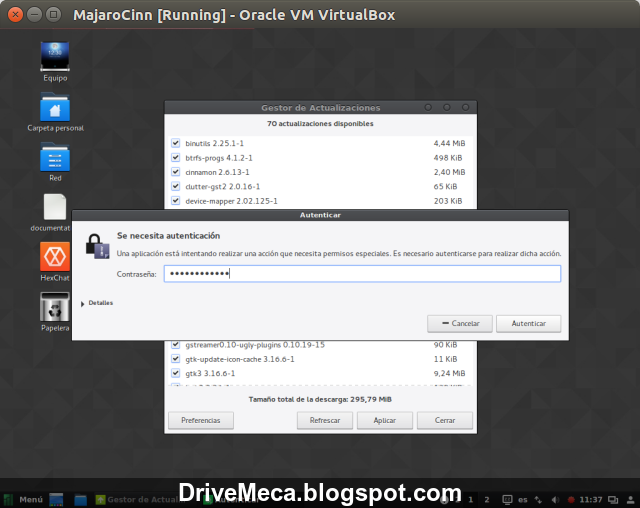Close the VirtualBox MajaroCinn window
The width and height of the screenshot is (640, 508).
(x=16, y=15)
